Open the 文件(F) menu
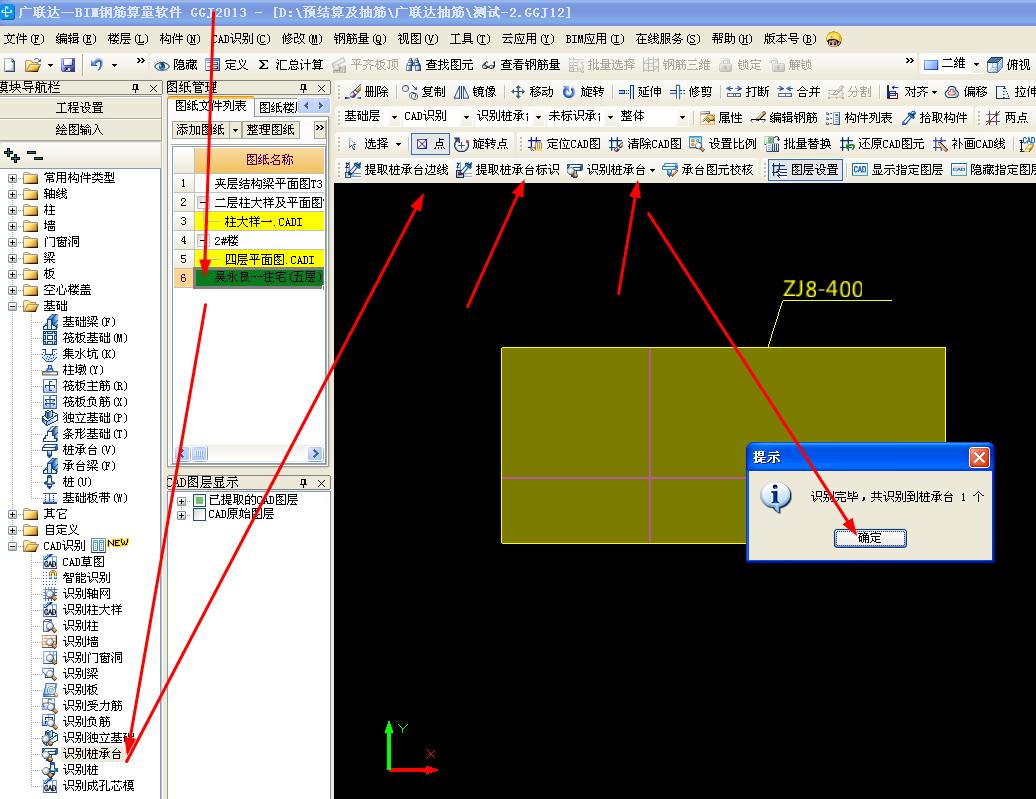Viewport: 1036px width, 799px height. (x=24, y=39)
